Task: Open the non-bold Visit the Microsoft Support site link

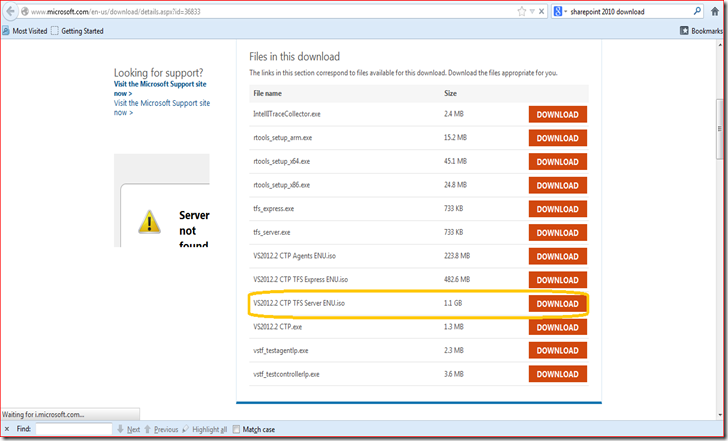Action: pos(162,108)
